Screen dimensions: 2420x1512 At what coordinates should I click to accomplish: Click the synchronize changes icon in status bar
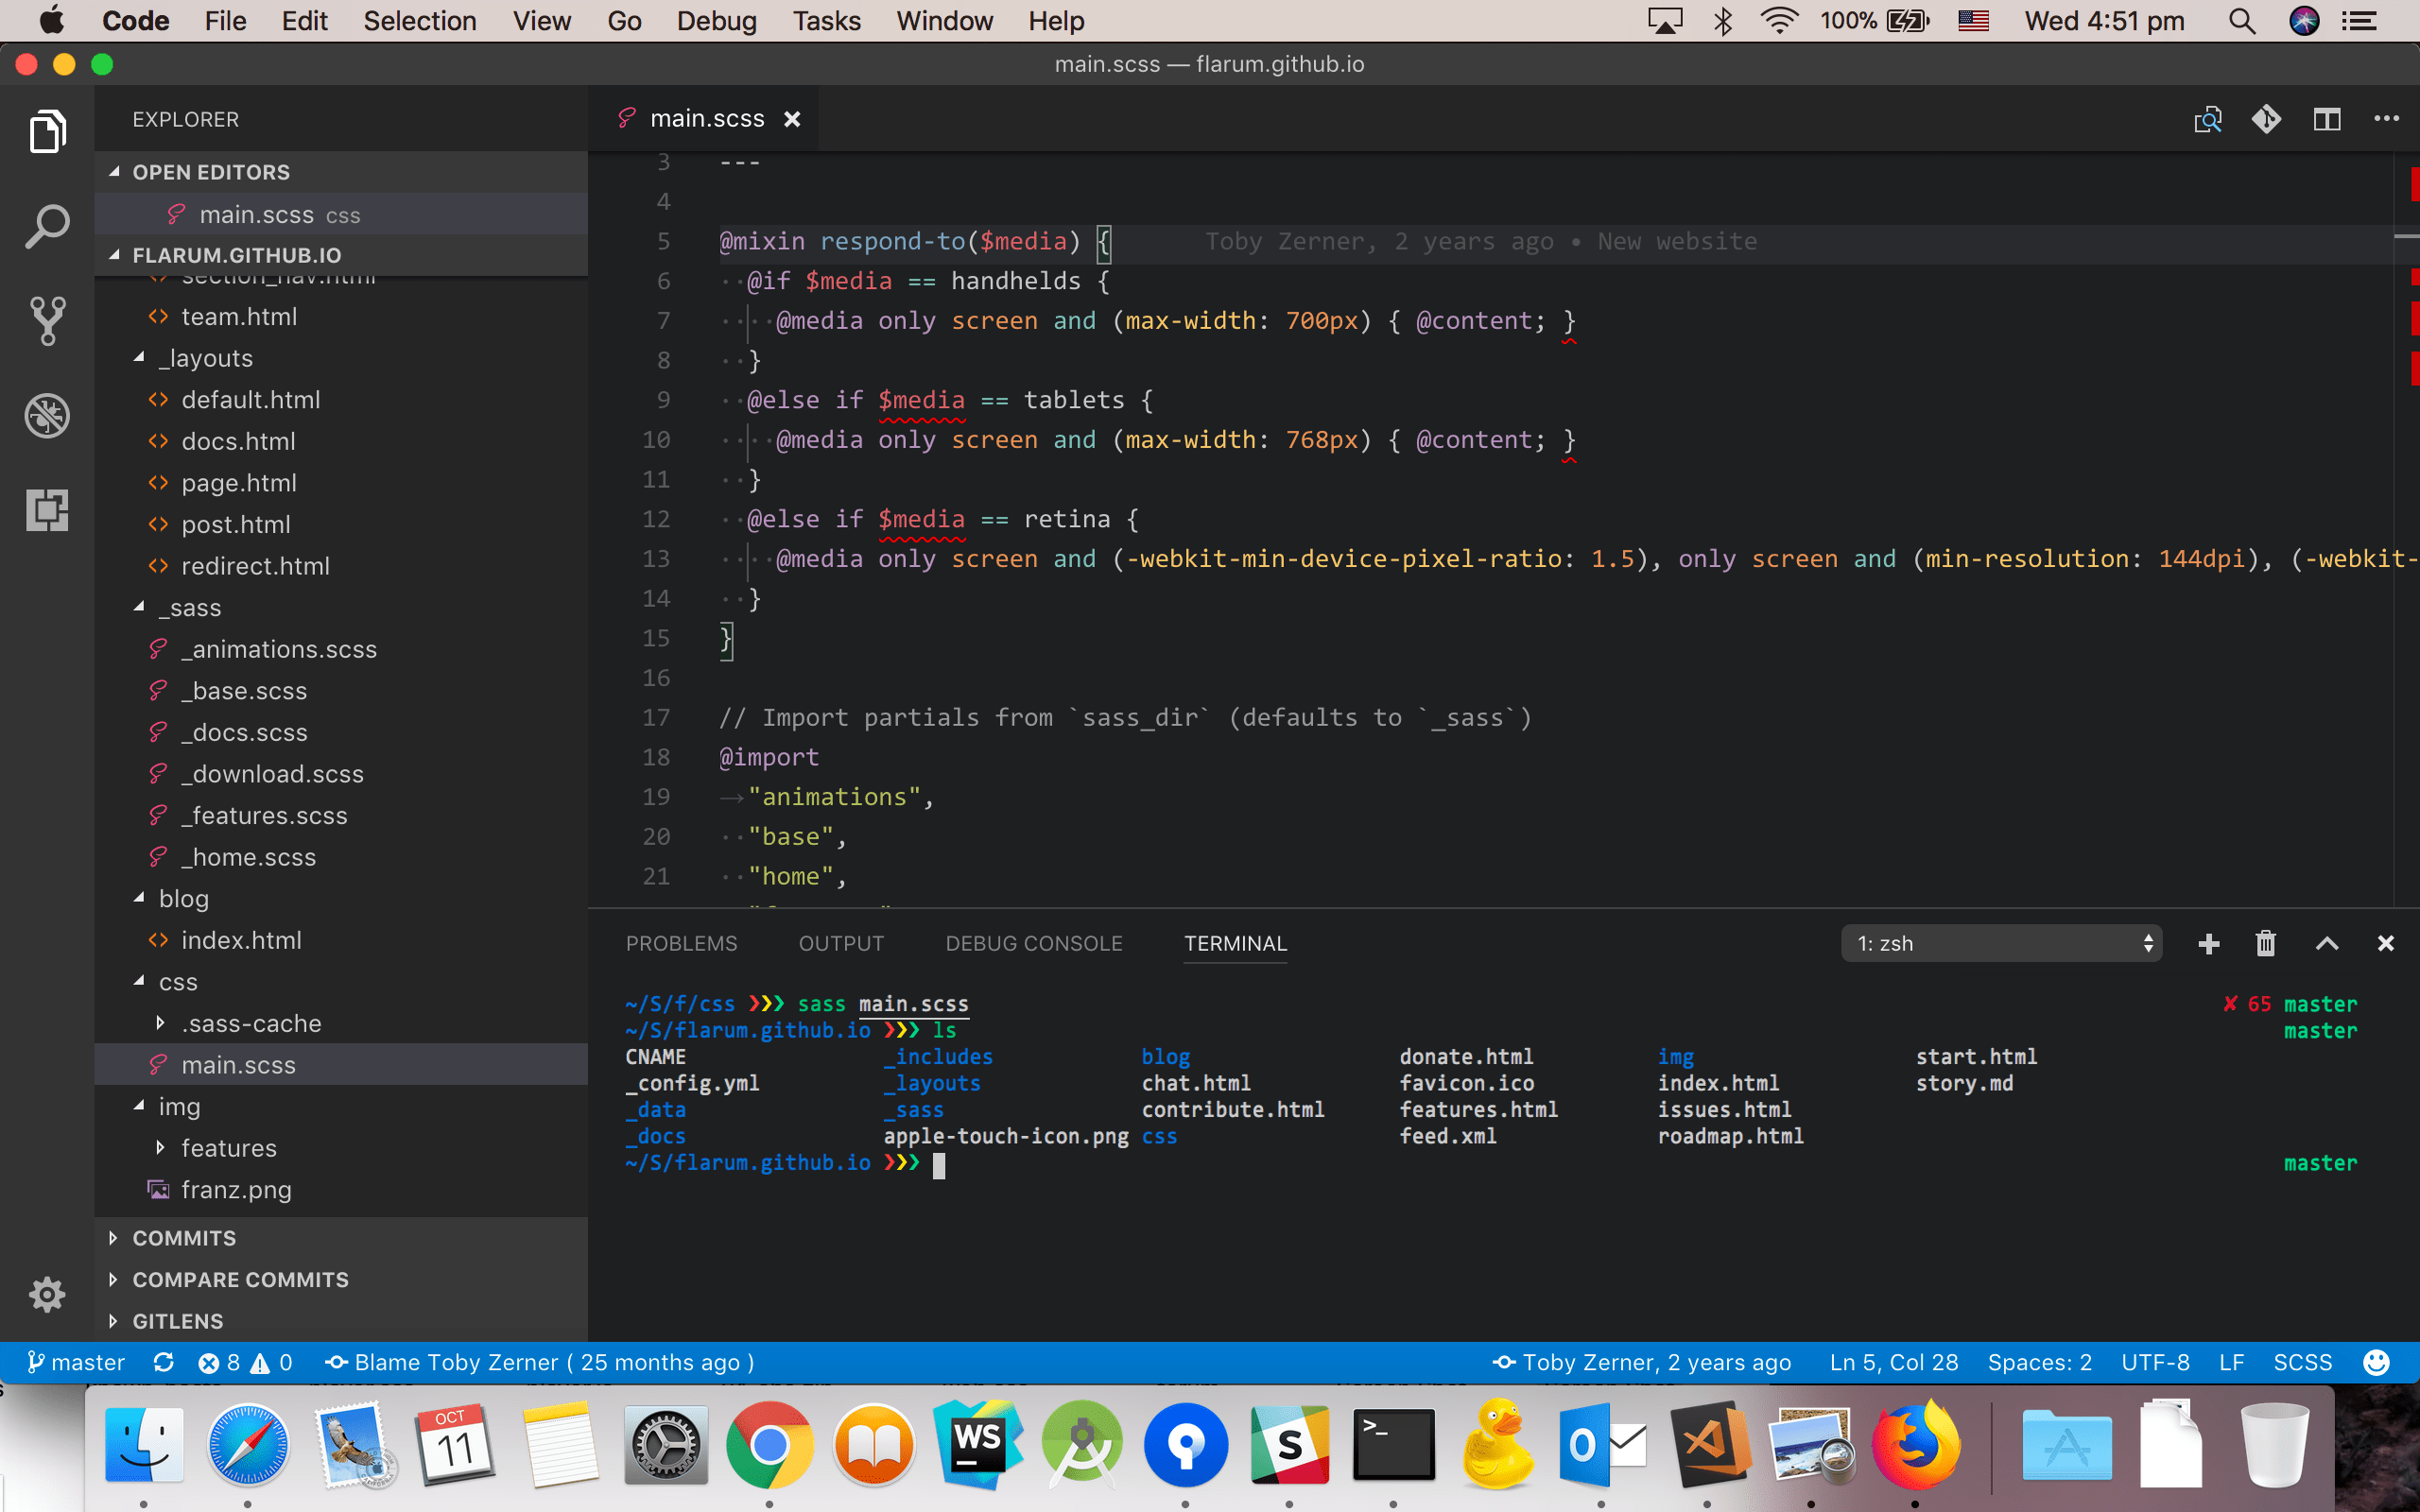(163, 1362)
